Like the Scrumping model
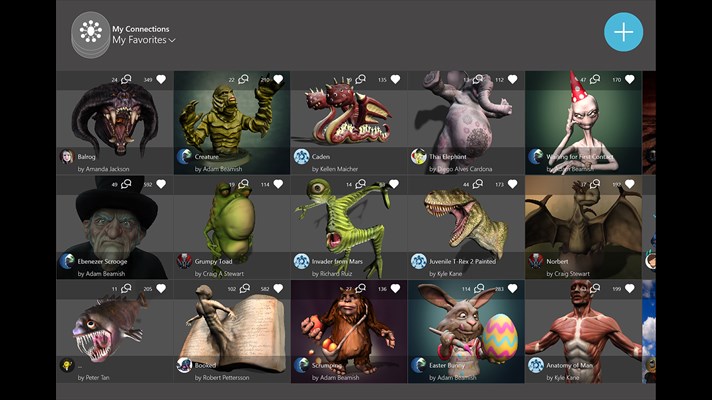 pyautogui.click(x=396, y=288)
